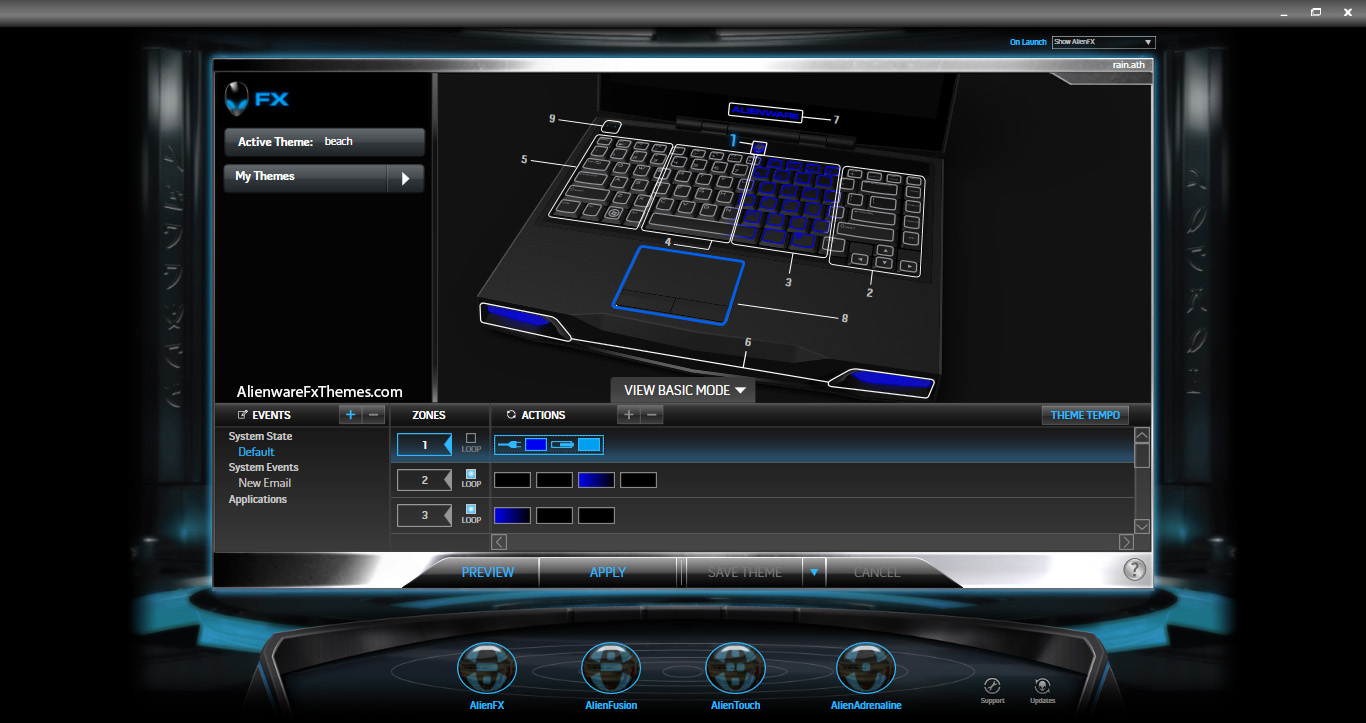Open the Save Theme dropdown arrow
Viewport: 1366px width, 723px height.
pos(814,572)
